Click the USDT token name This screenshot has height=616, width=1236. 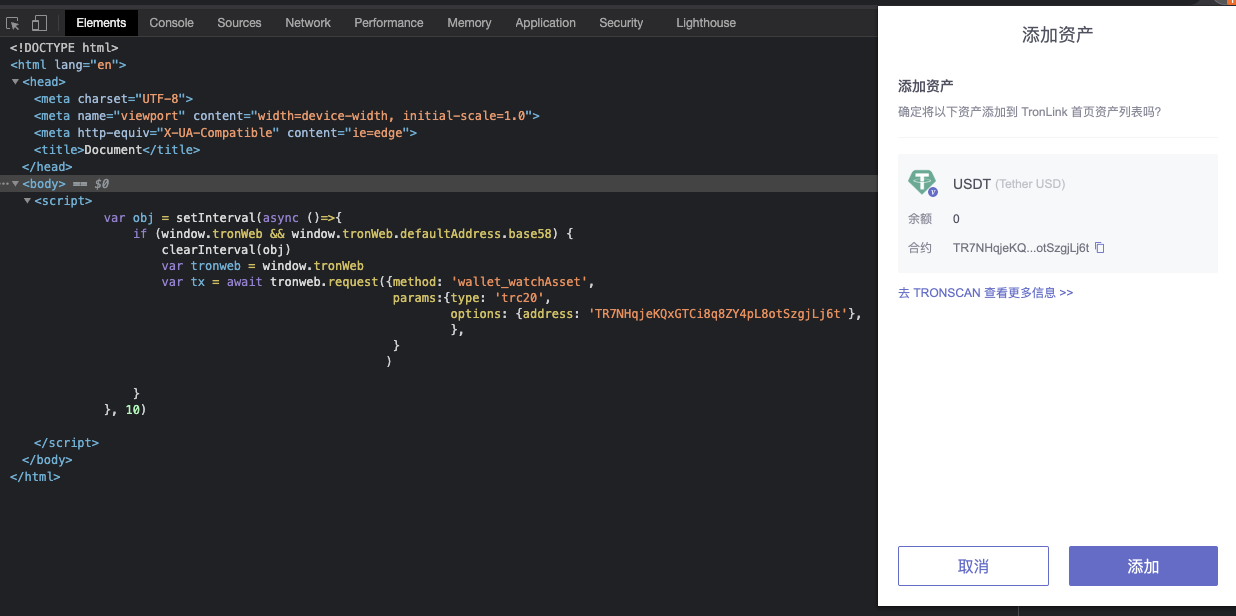[971, 184]
